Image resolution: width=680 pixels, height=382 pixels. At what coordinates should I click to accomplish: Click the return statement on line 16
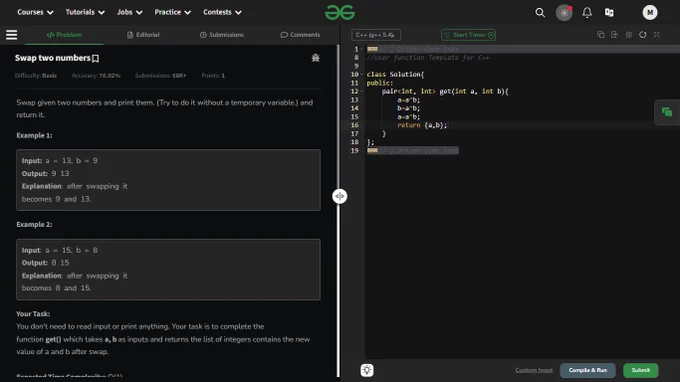tap(422, 125)
